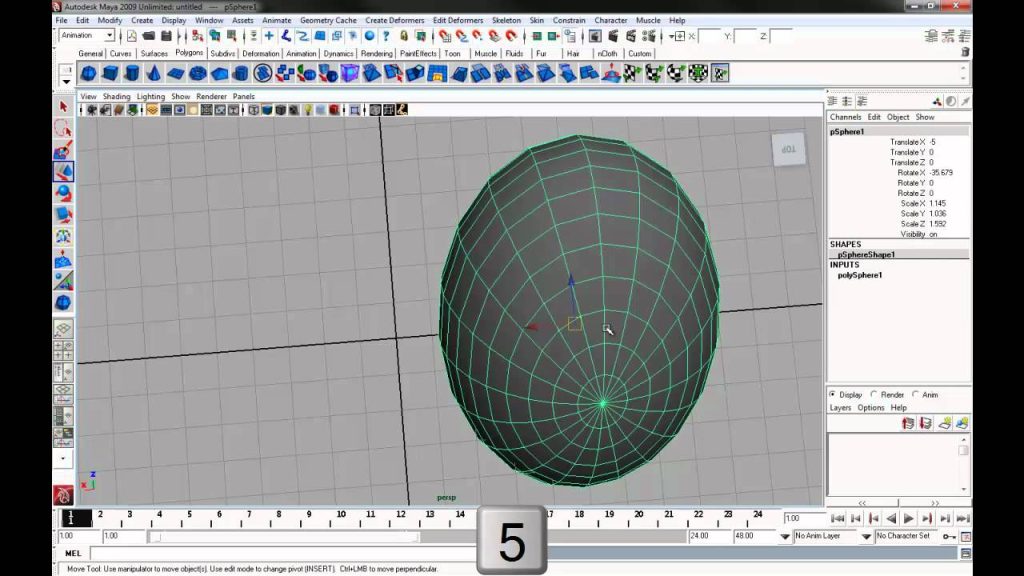1024x576 pixels.
Task: Open the Channels menu in Channel Box
Action: point(845,117)
